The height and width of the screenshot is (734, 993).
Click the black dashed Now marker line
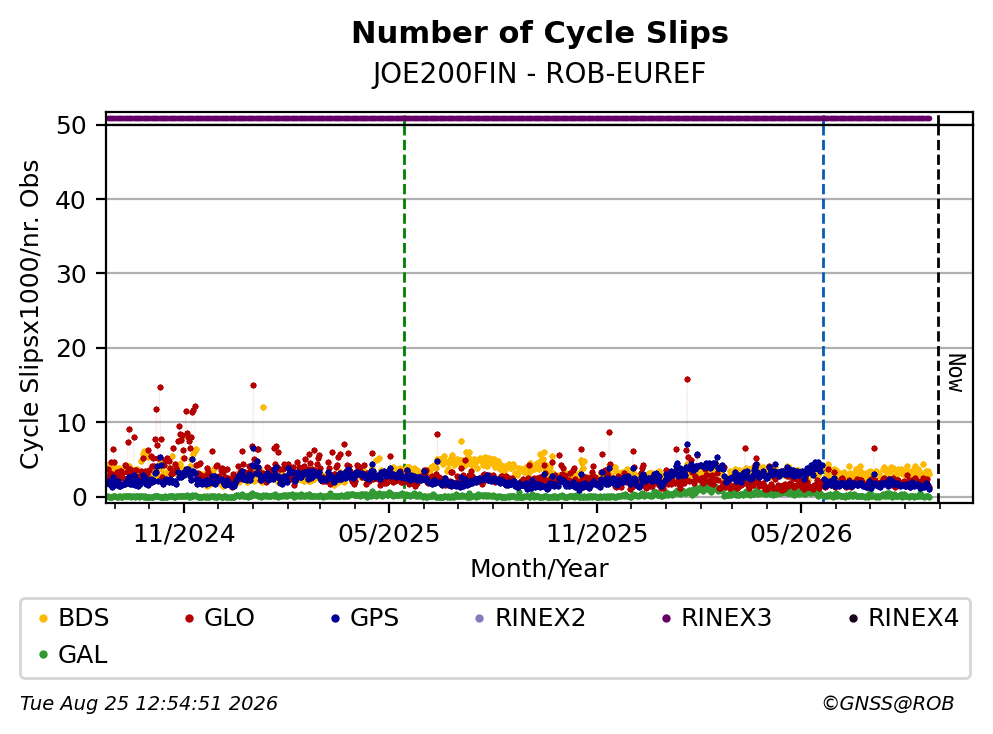(939, 310)
